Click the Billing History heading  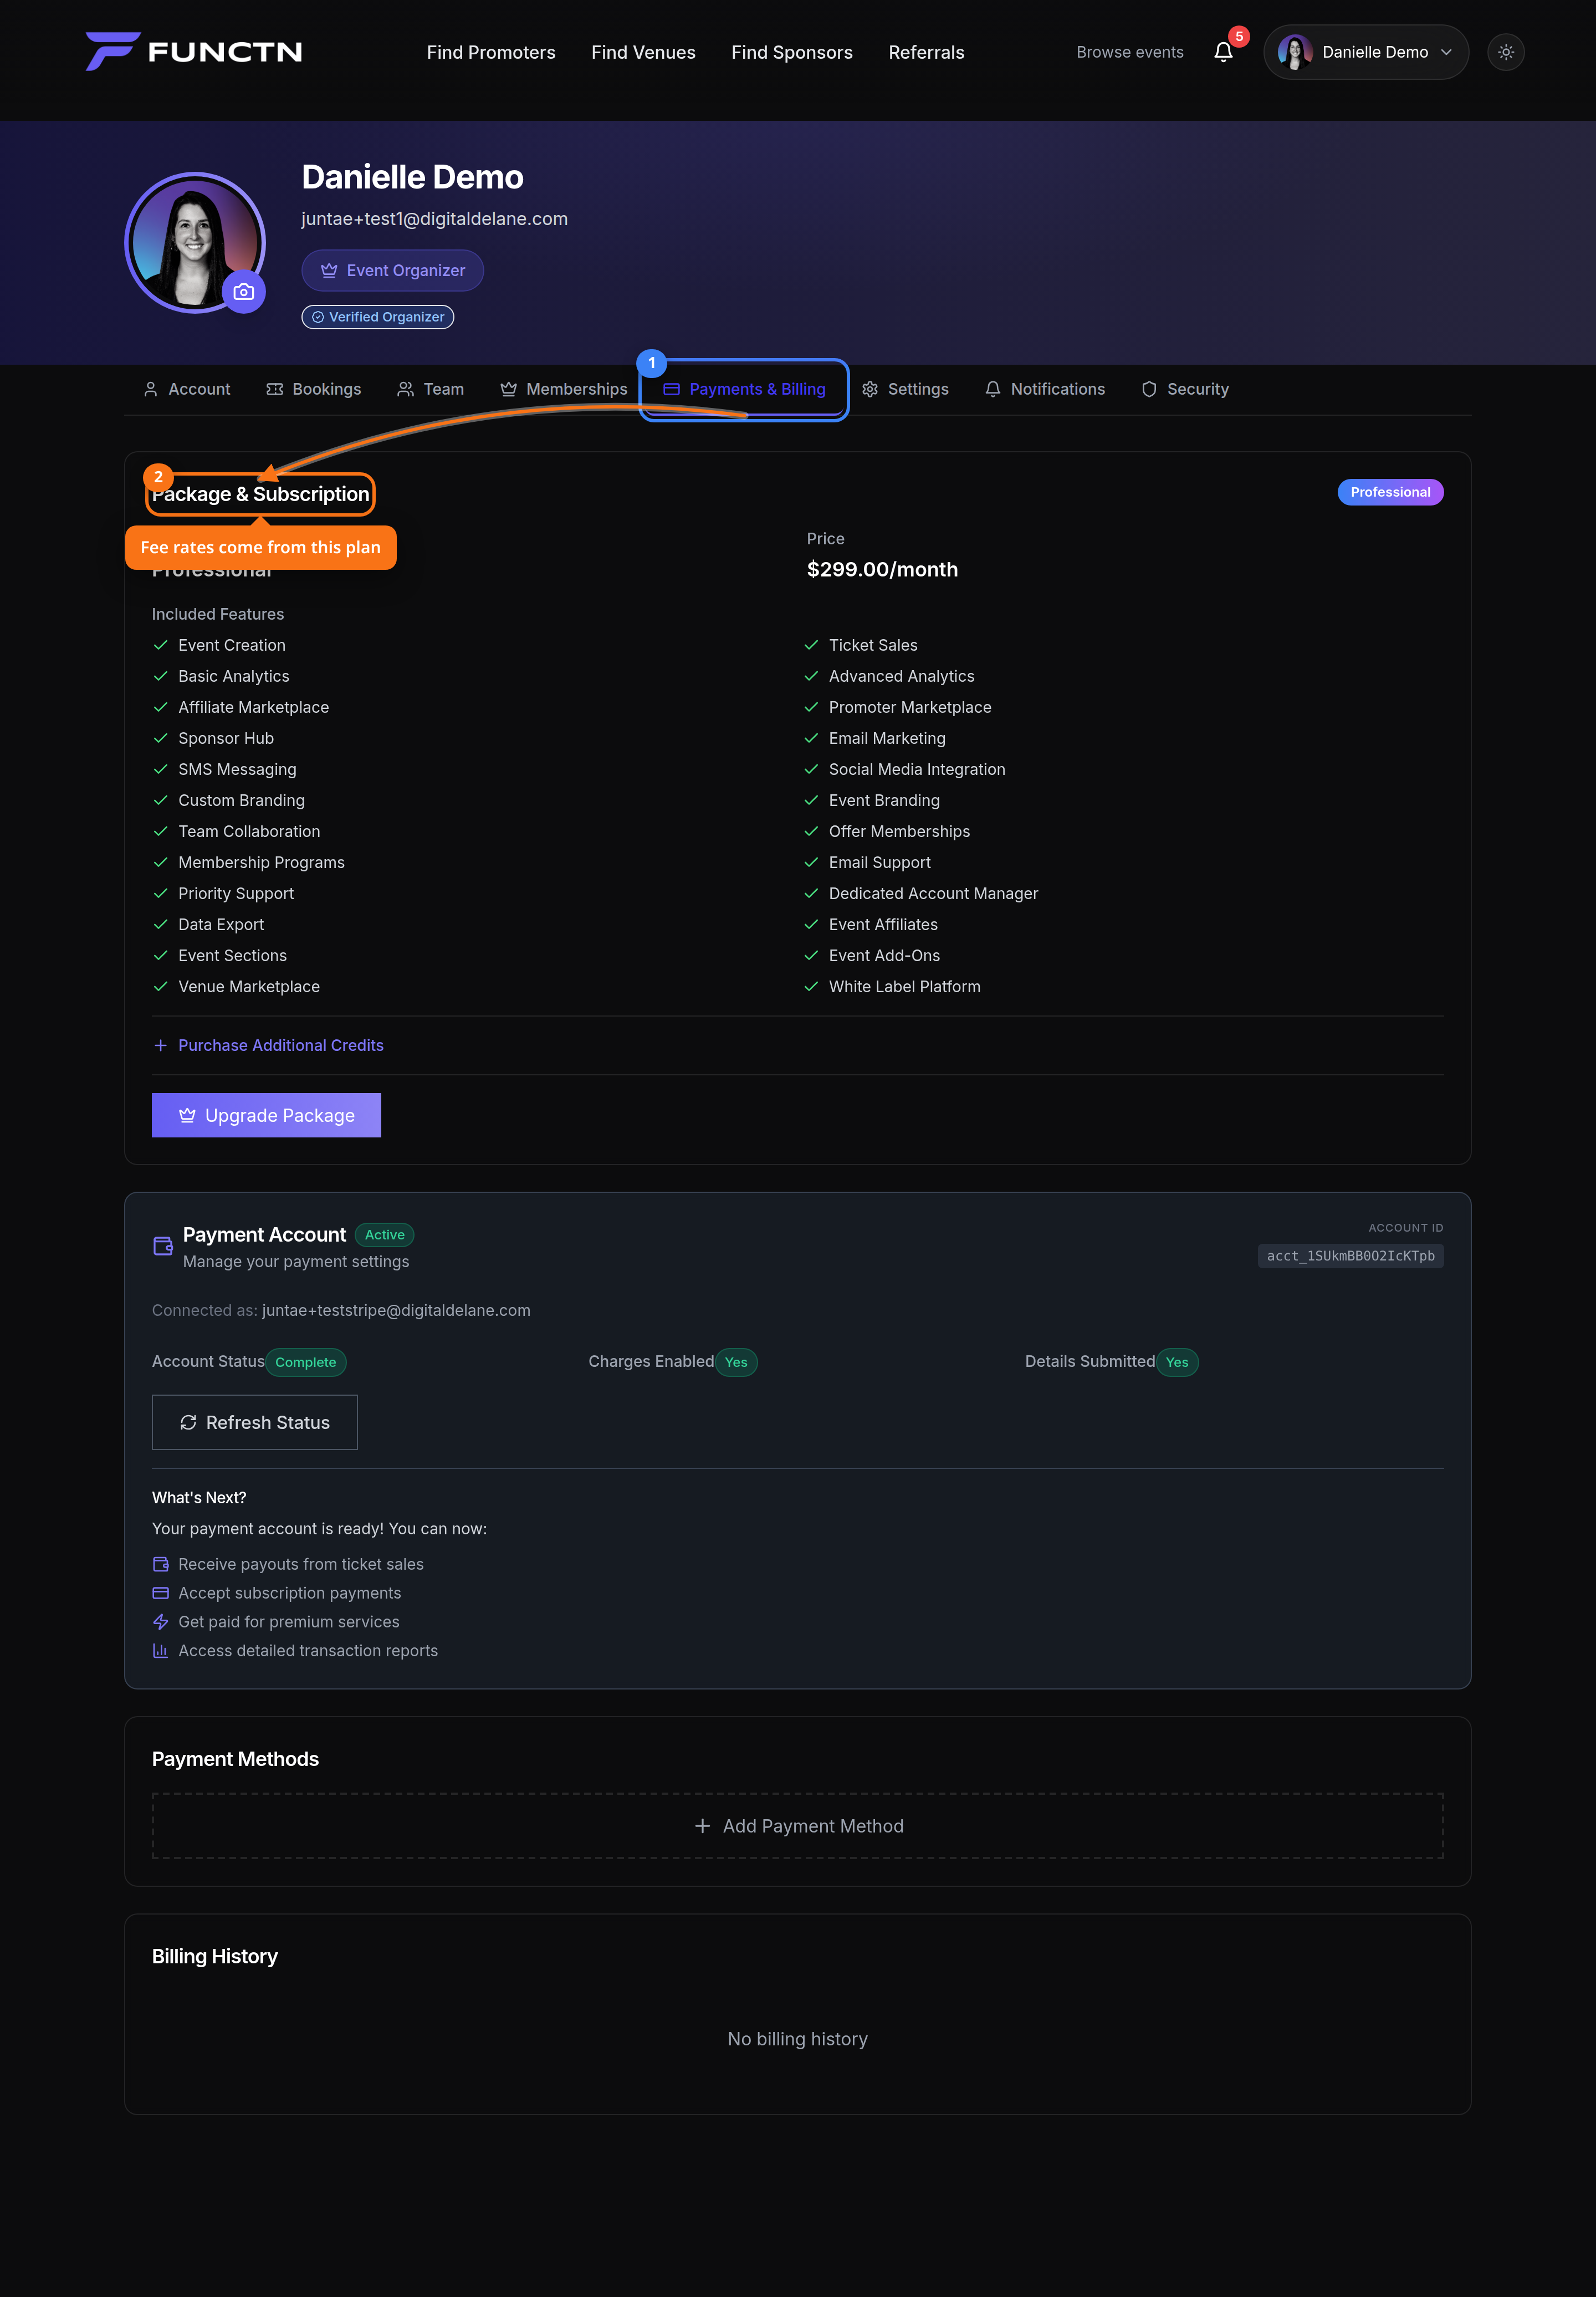215,1956
